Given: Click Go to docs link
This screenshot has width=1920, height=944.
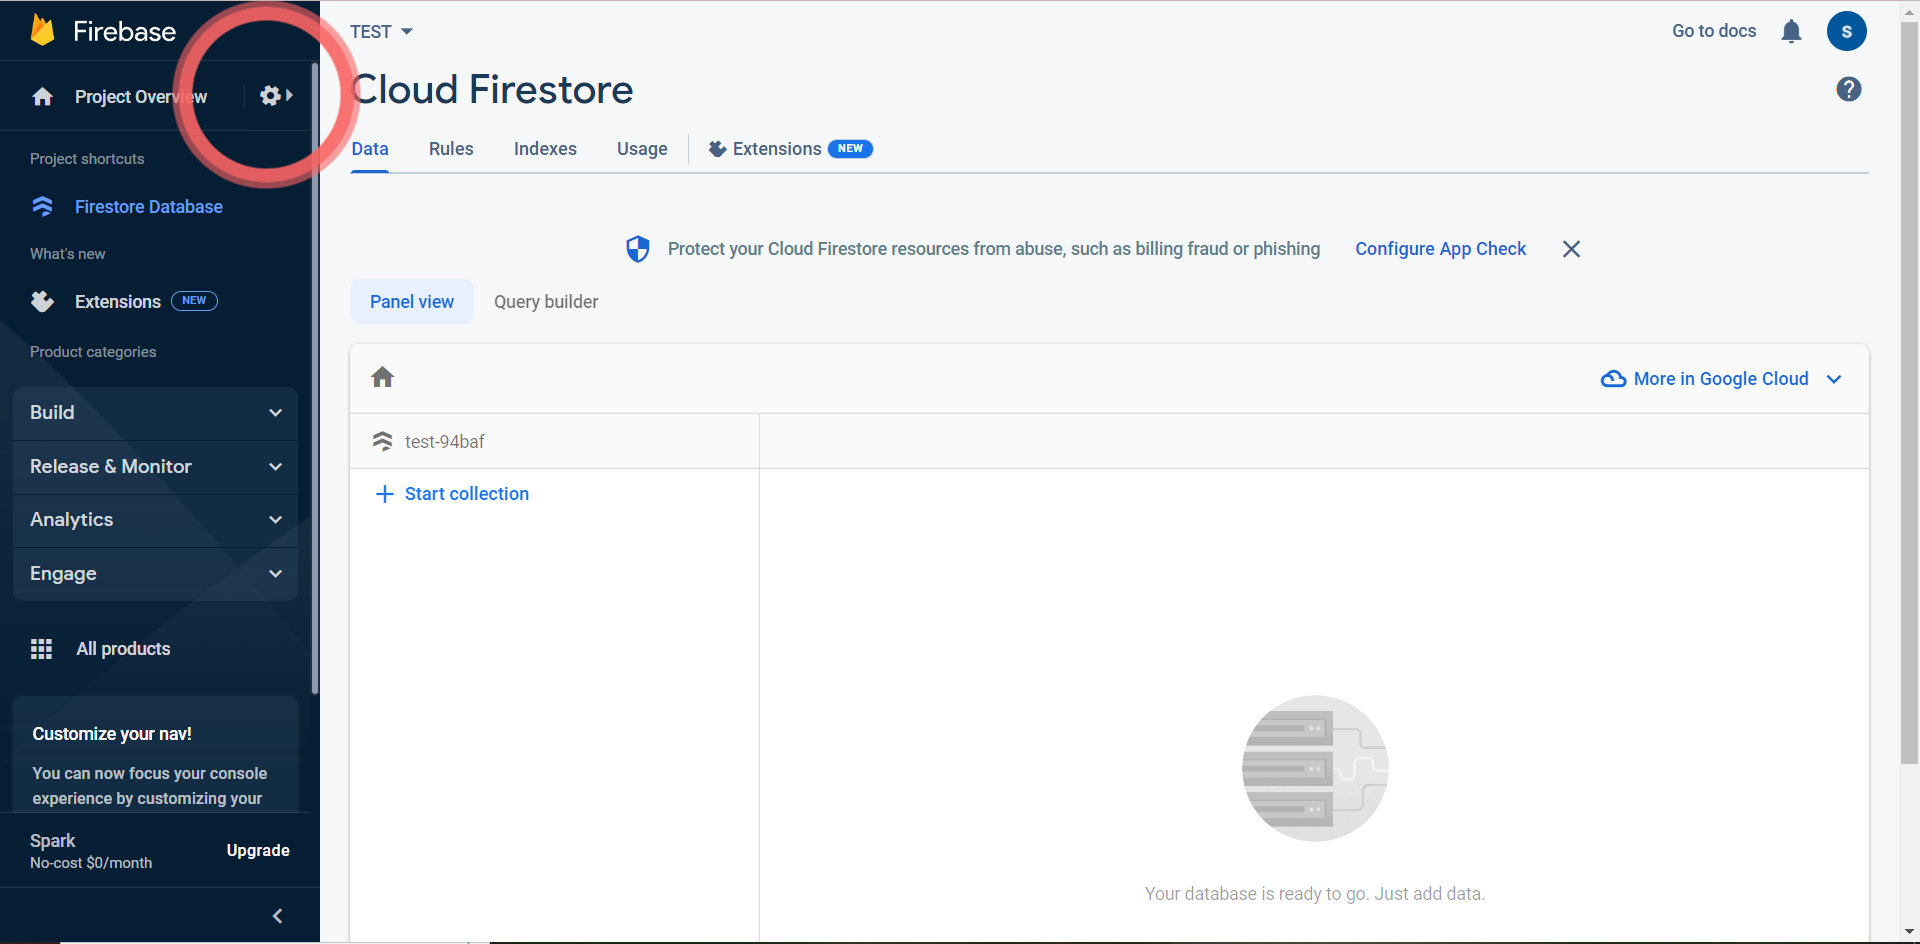Looking at the screenshot, I should pos(1714,31).
